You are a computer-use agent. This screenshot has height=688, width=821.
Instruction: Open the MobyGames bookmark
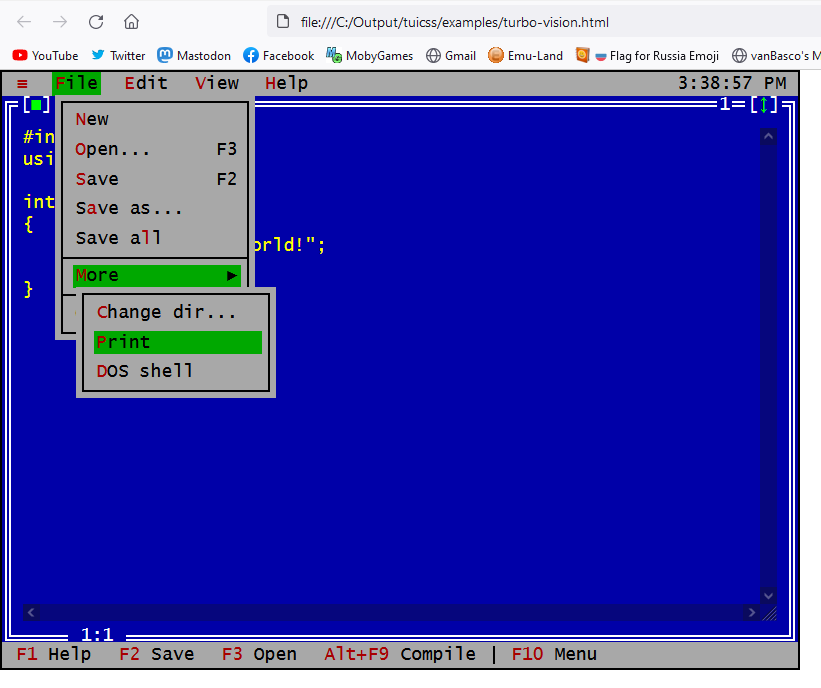369,56
